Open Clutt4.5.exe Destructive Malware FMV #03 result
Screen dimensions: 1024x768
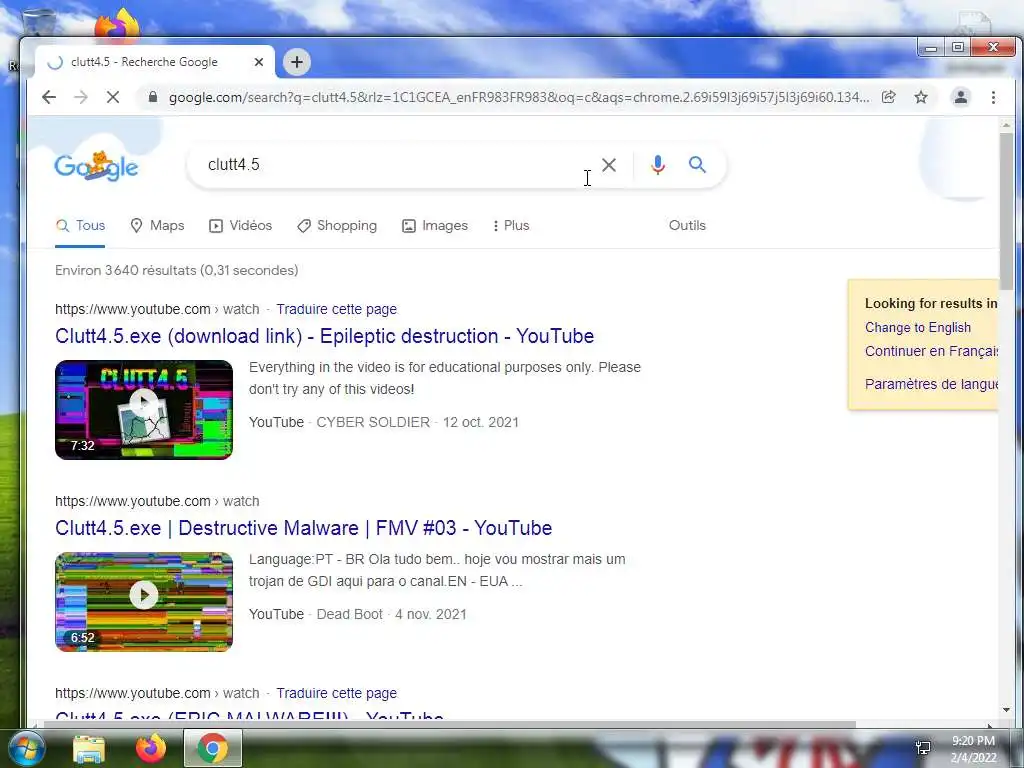304,528
